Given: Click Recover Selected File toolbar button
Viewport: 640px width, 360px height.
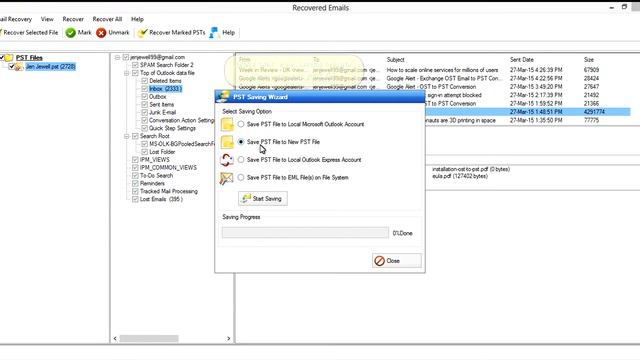Looking at the screenshot, I should 29,33.
